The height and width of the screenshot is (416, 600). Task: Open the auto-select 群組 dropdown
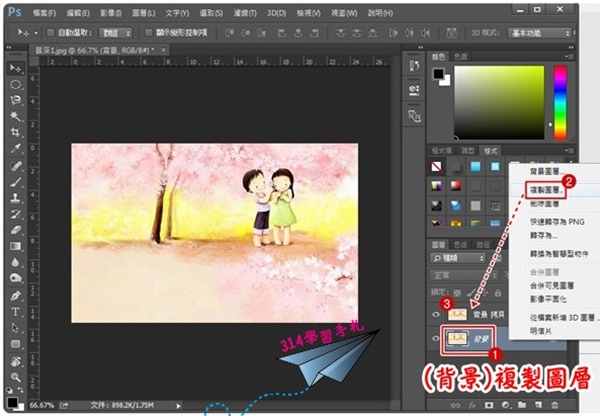[116, 33]
